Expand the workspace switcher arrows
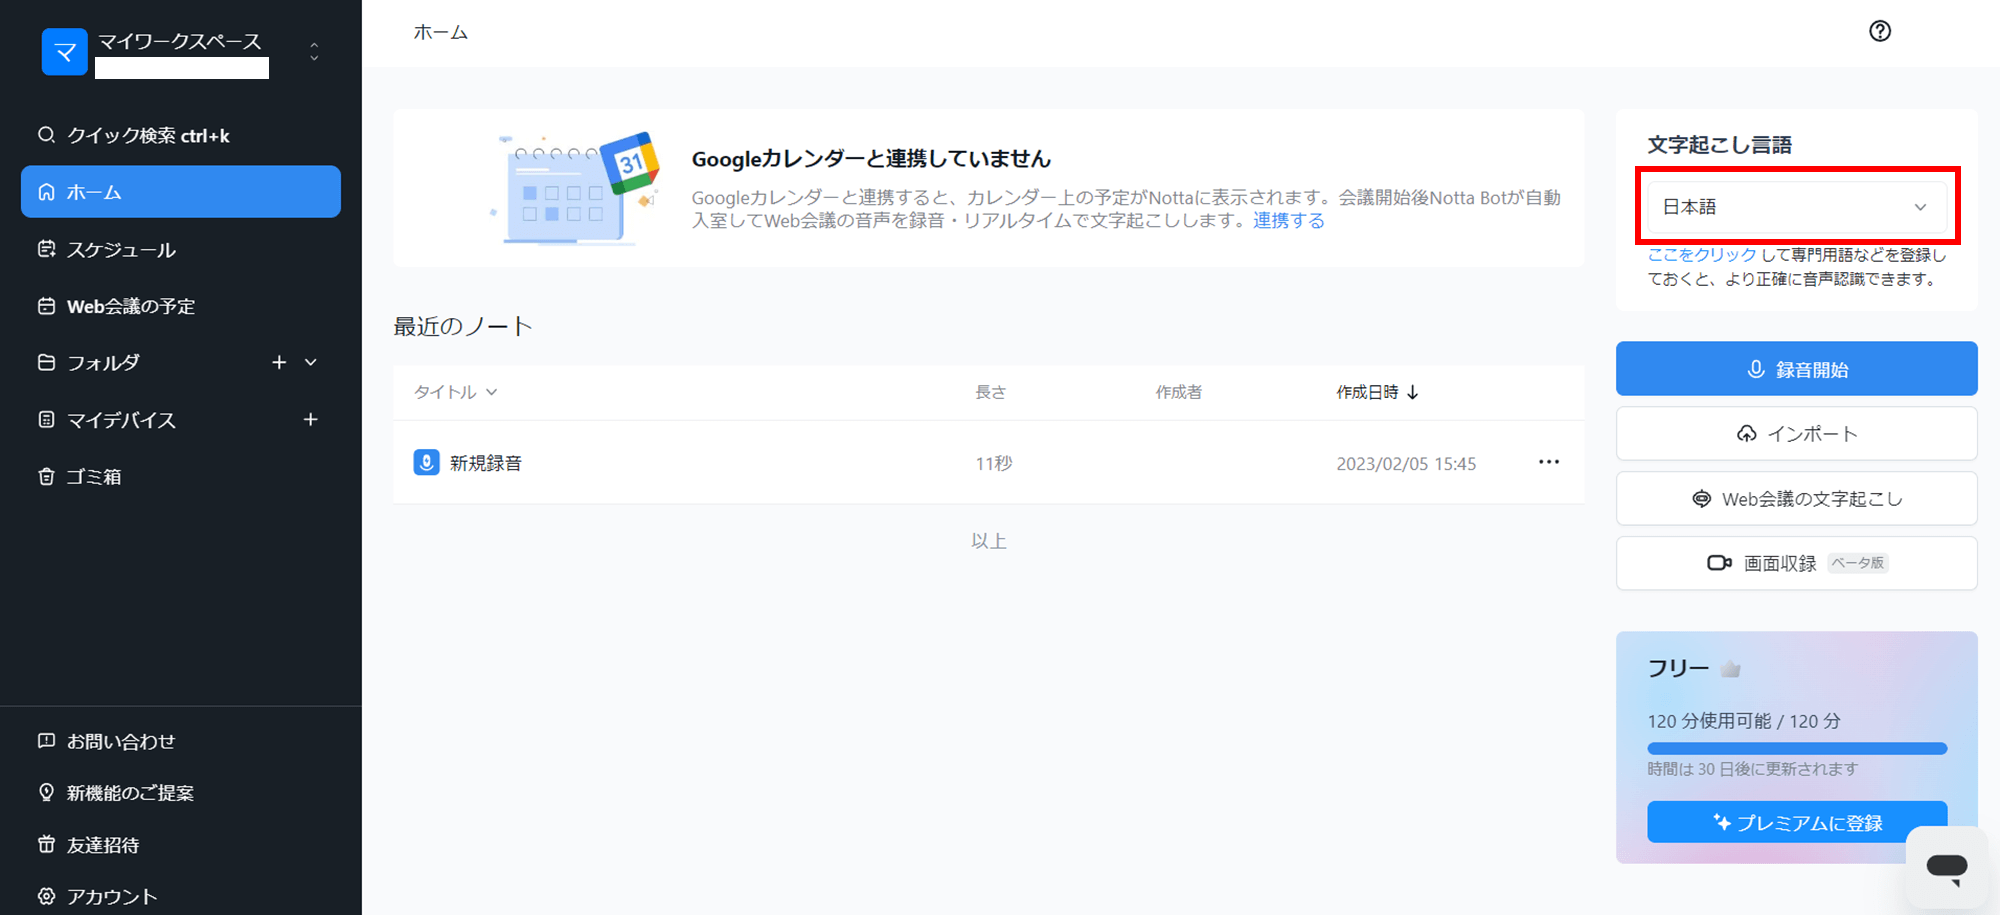This screenshot has width=2000, height=915. (x=314, y=52)
